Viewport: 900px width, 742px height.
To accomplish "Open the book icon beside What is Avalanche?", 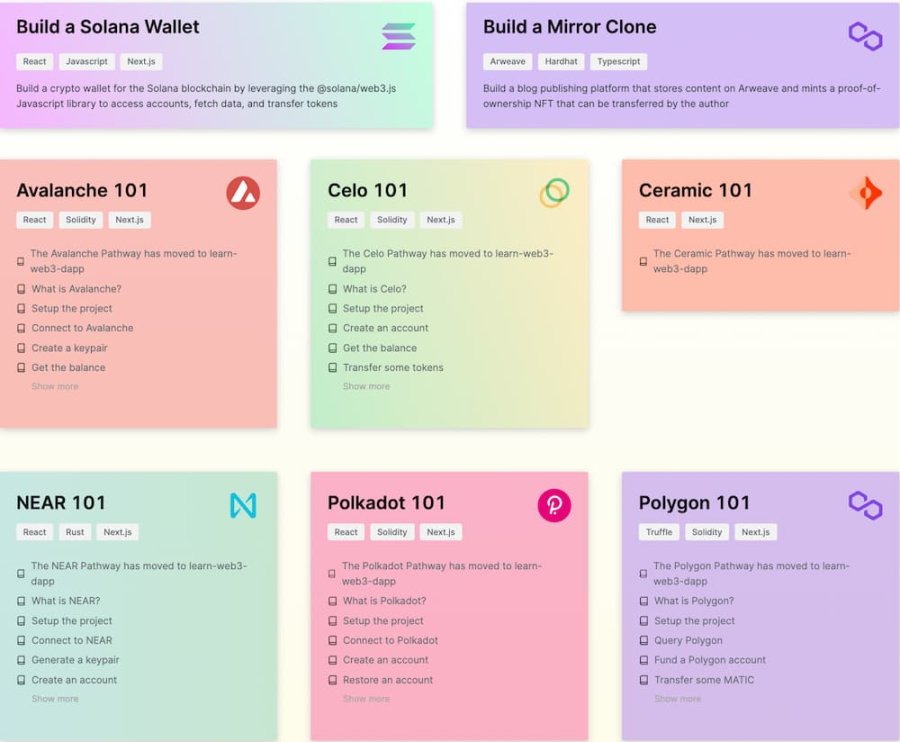I will pos(21,289).
